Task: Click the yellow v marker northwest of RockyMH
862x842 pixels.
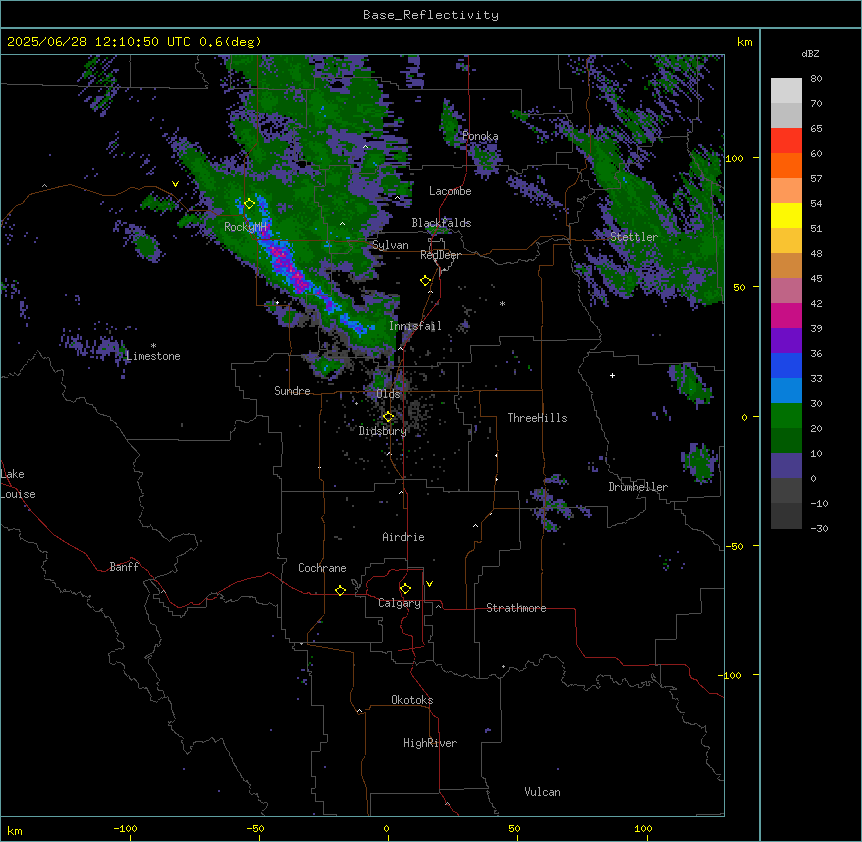Action: click(x=175, y=184)
